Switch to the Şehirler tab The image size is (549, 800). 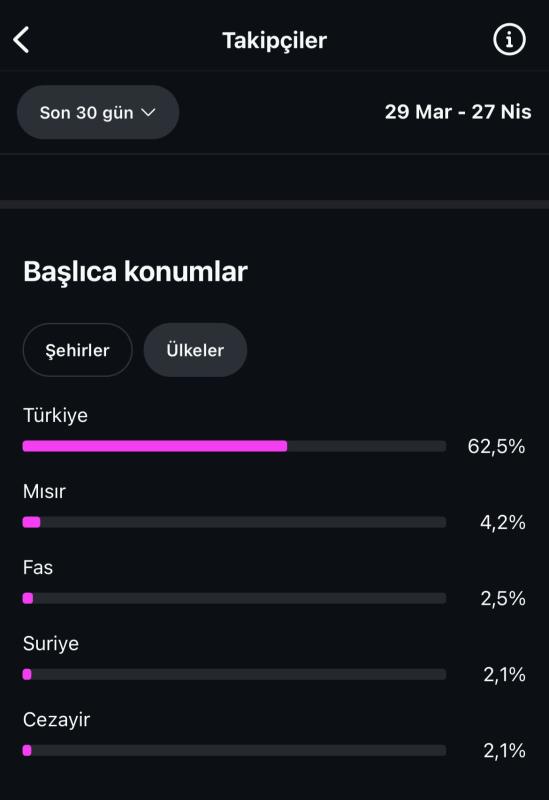[x=78, y=350]
